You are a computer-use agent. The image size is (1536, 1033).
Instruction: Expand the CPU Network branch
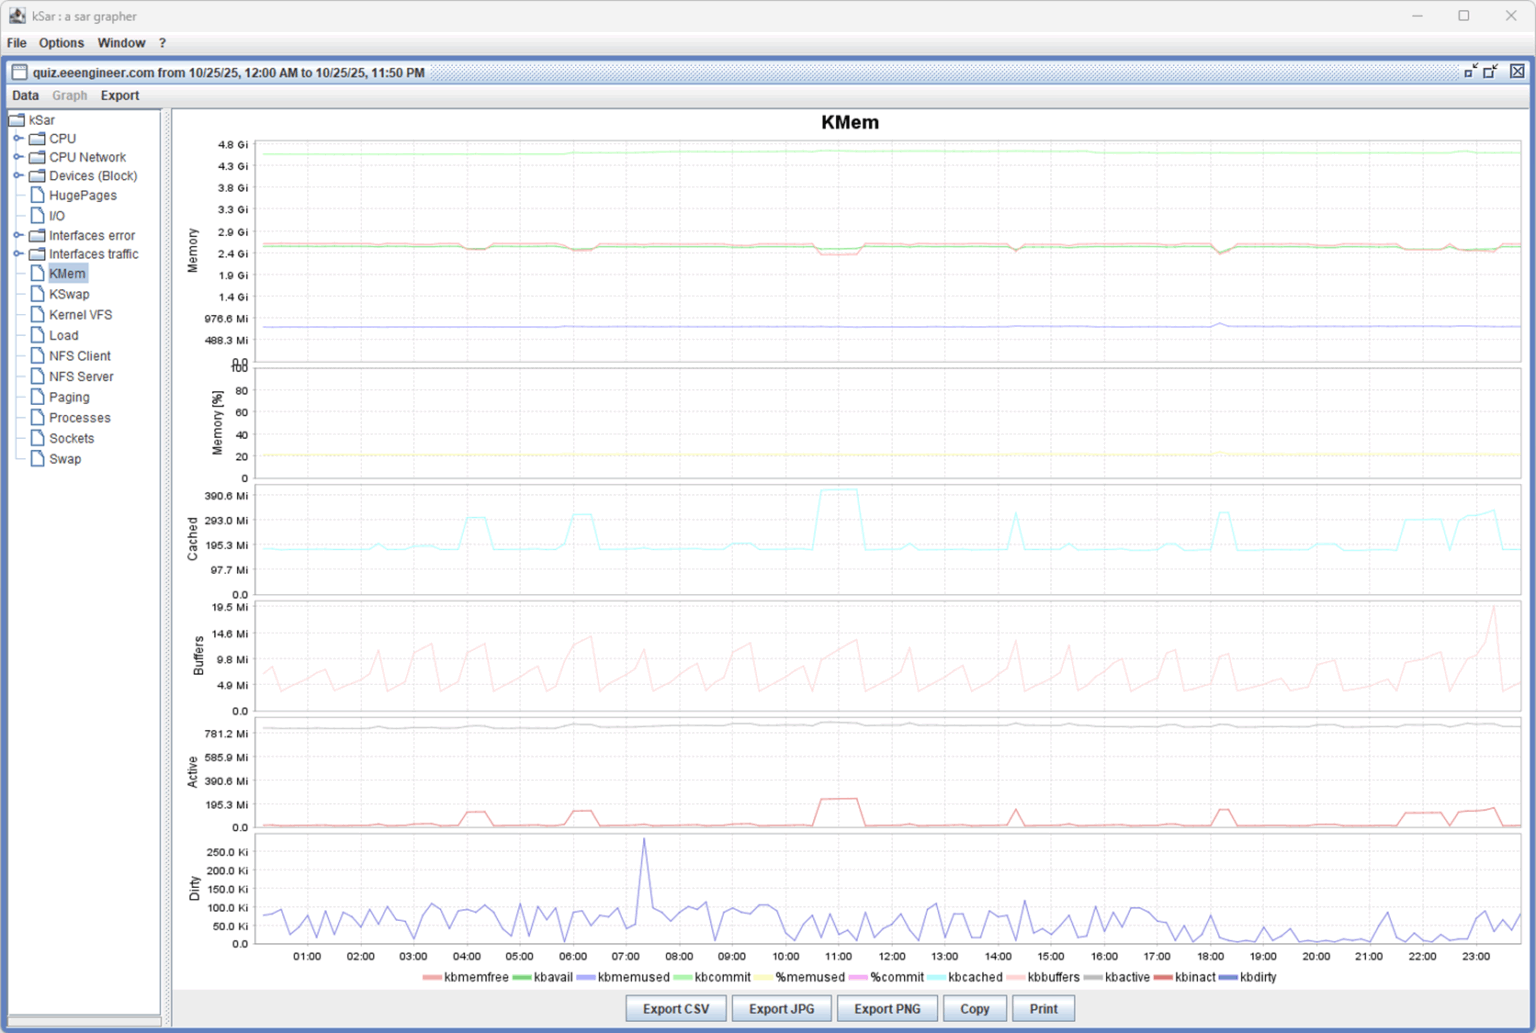[x=17, y=157]
